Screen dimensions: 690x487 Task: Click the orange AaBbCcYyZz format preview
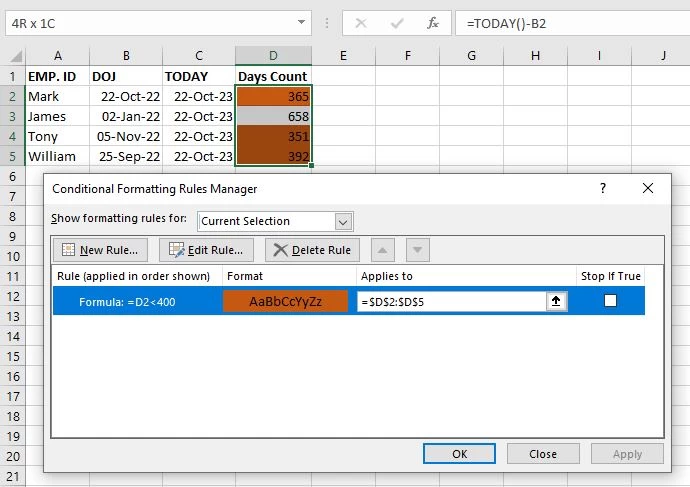click(x=286, y=301)
